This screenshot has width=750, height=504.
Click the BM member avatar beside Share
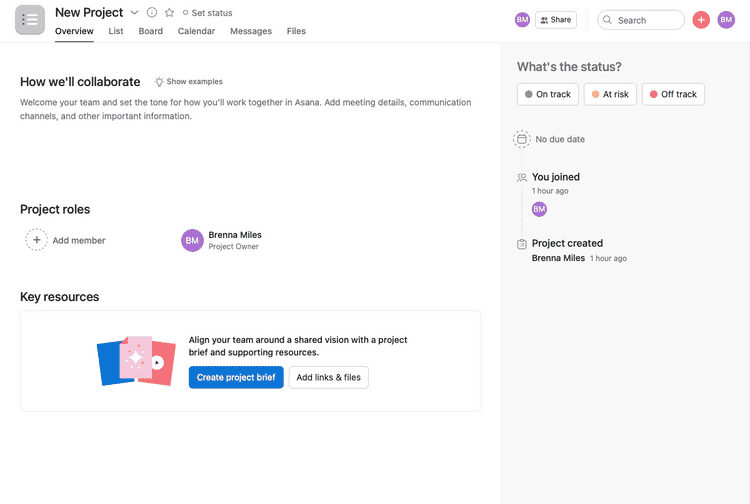pyautogui.click(x=522, y=20)
